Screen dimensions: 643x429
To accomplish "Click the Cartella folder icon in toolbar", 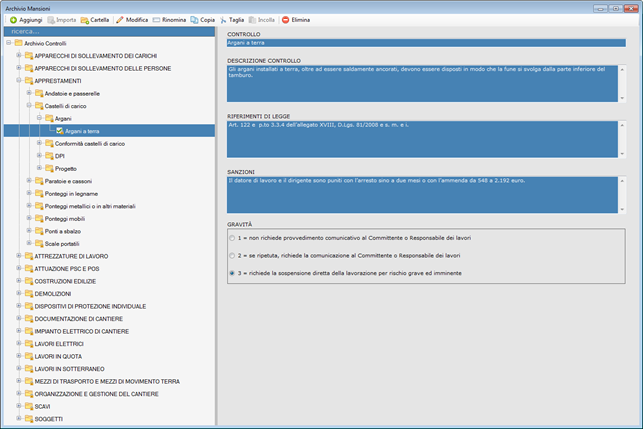I will click(86, 19).
